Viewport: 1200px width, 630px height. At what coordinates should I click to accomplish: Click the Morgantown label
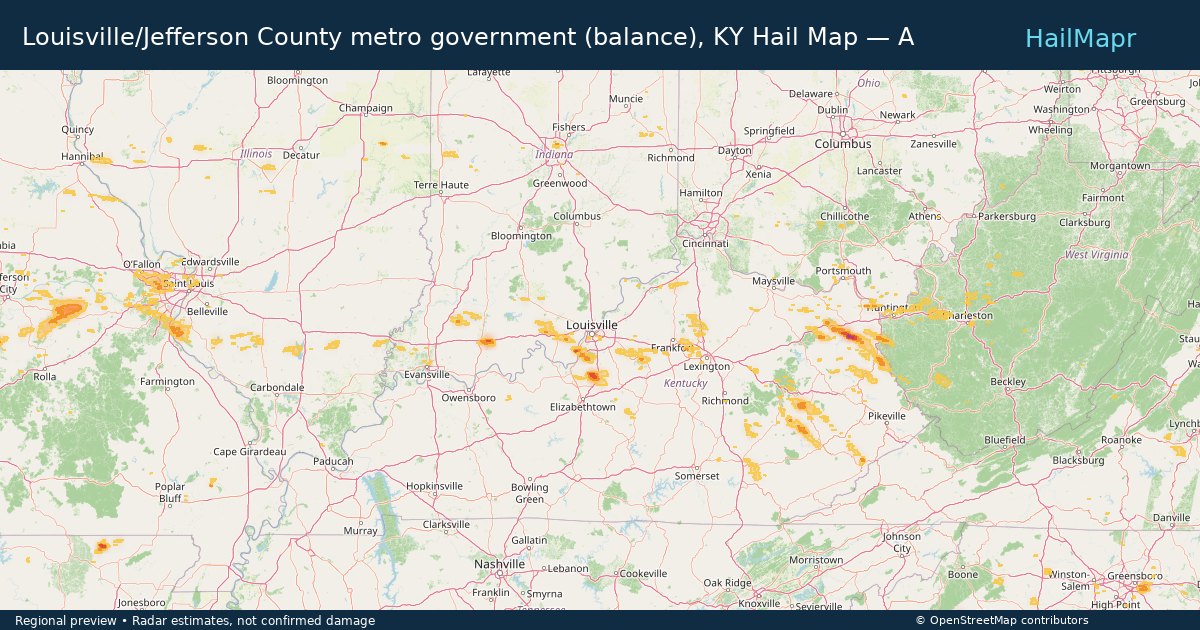pyautogui.click(x=1120, y=166)
